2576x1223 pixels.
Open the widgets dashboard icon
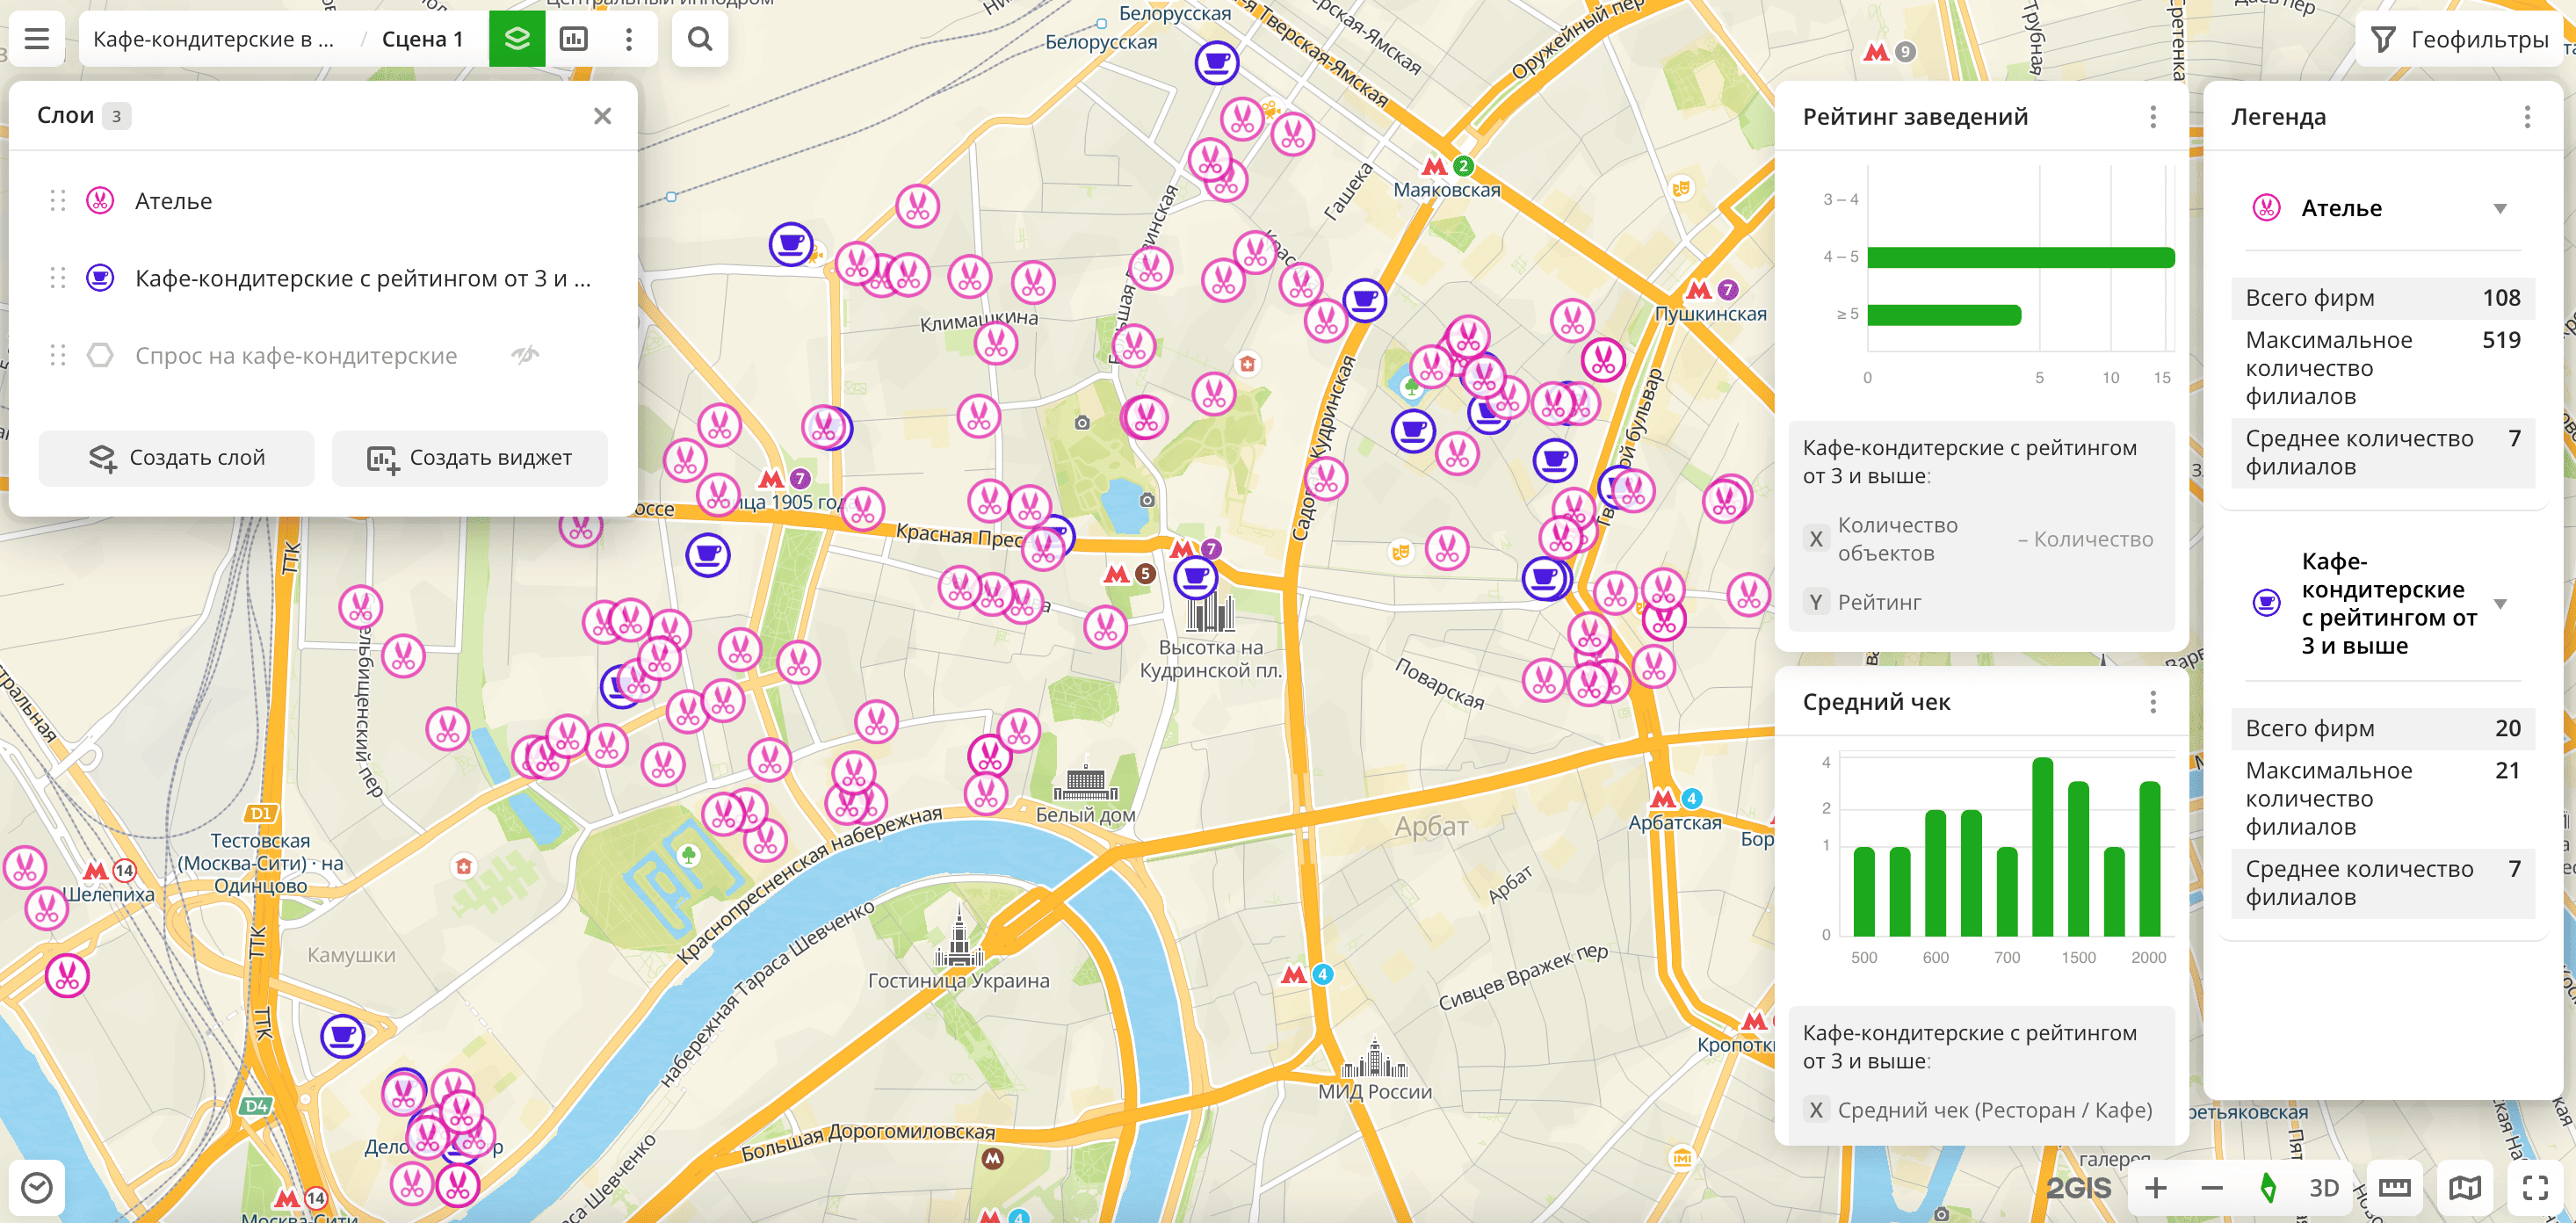[573, 39]
